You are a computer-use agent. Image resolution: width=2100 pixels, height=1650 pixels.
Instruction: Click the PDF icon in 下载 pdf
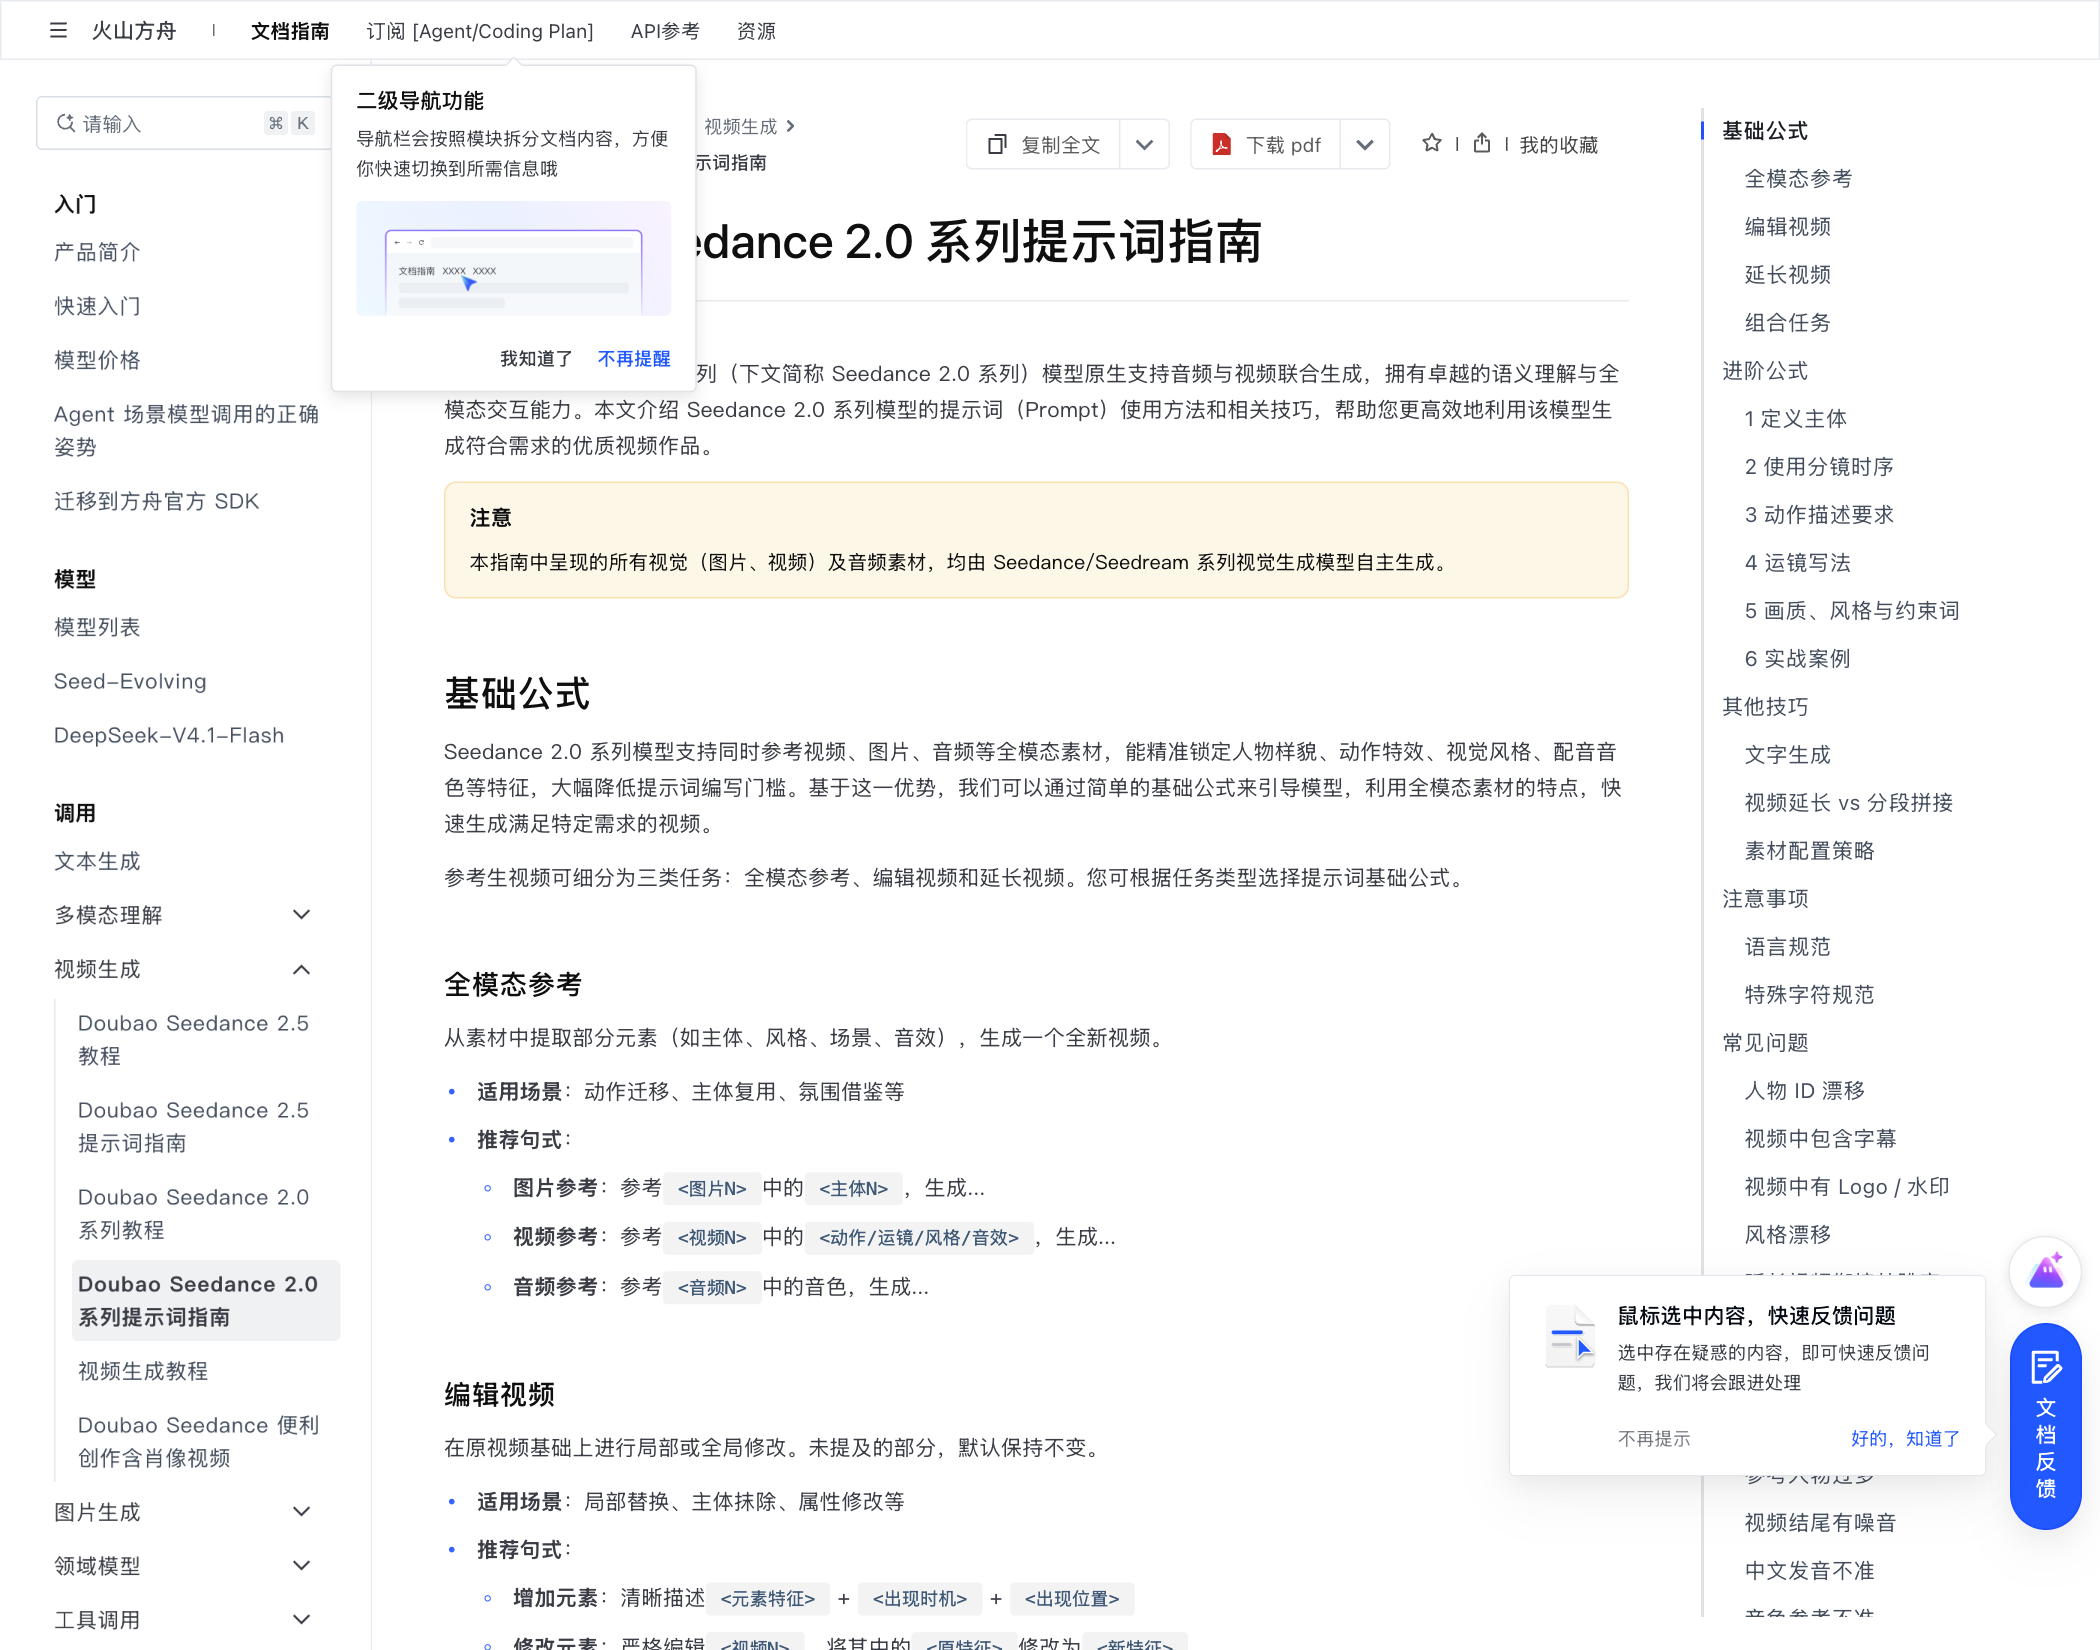[x=1221, y=145]
